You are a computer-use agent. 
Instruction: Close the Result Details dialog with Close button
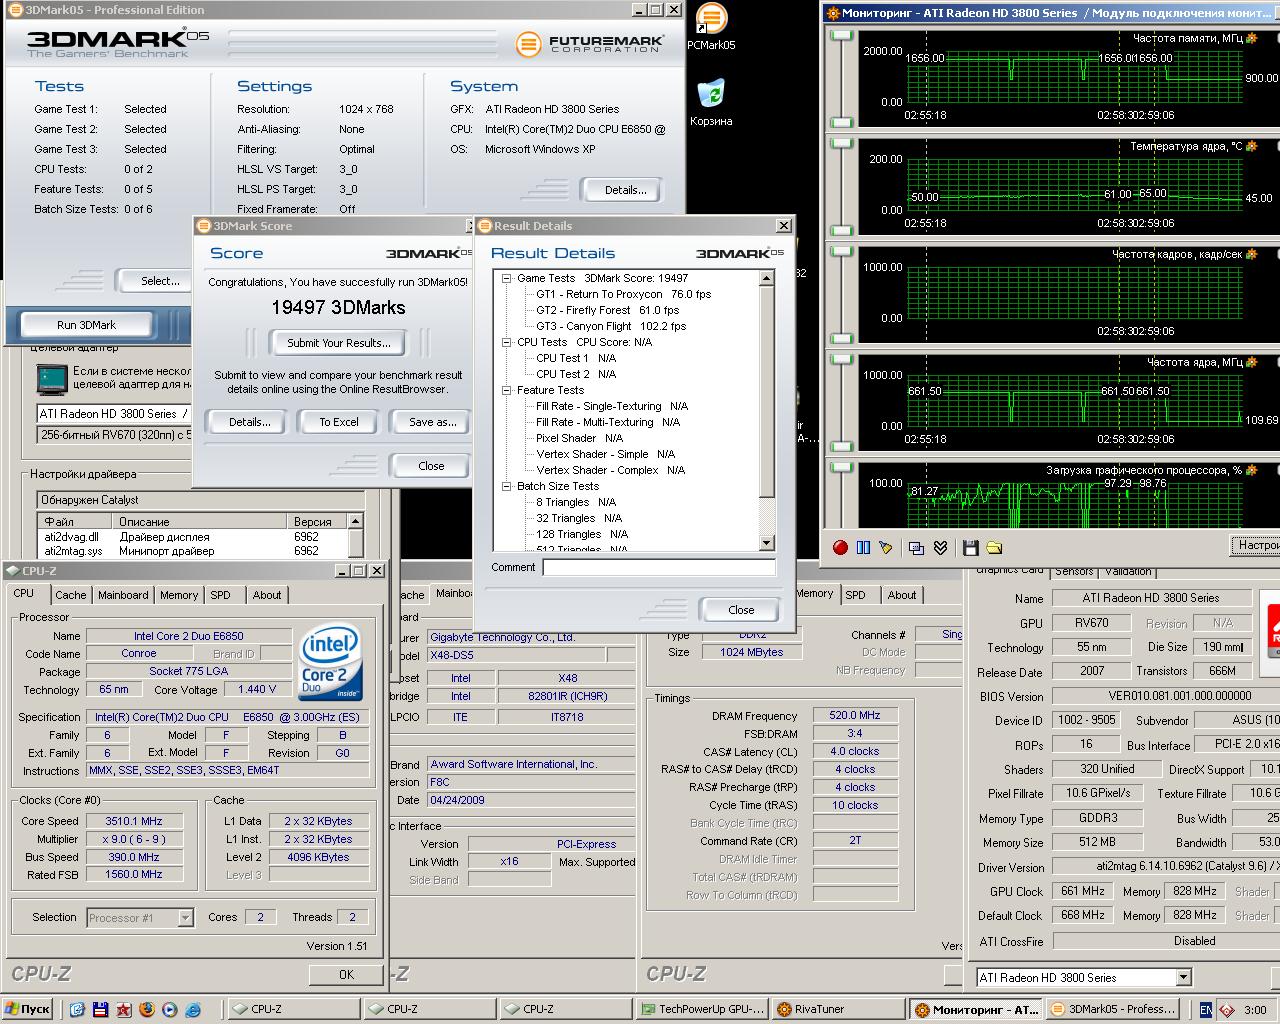coord(741,610)
